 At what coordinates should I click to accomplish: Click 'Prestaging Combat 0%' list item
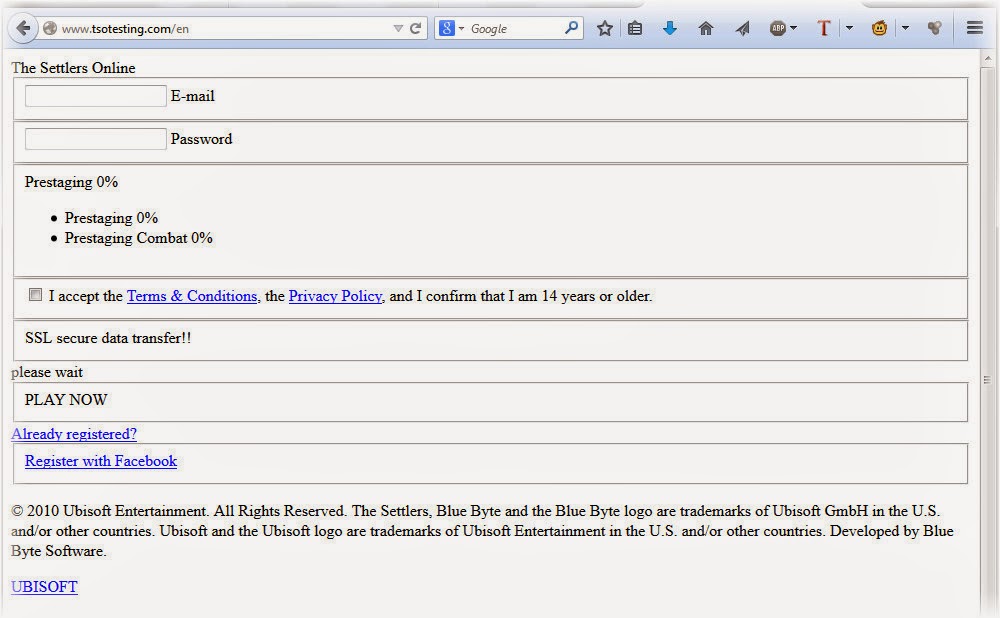pos(138,238)
